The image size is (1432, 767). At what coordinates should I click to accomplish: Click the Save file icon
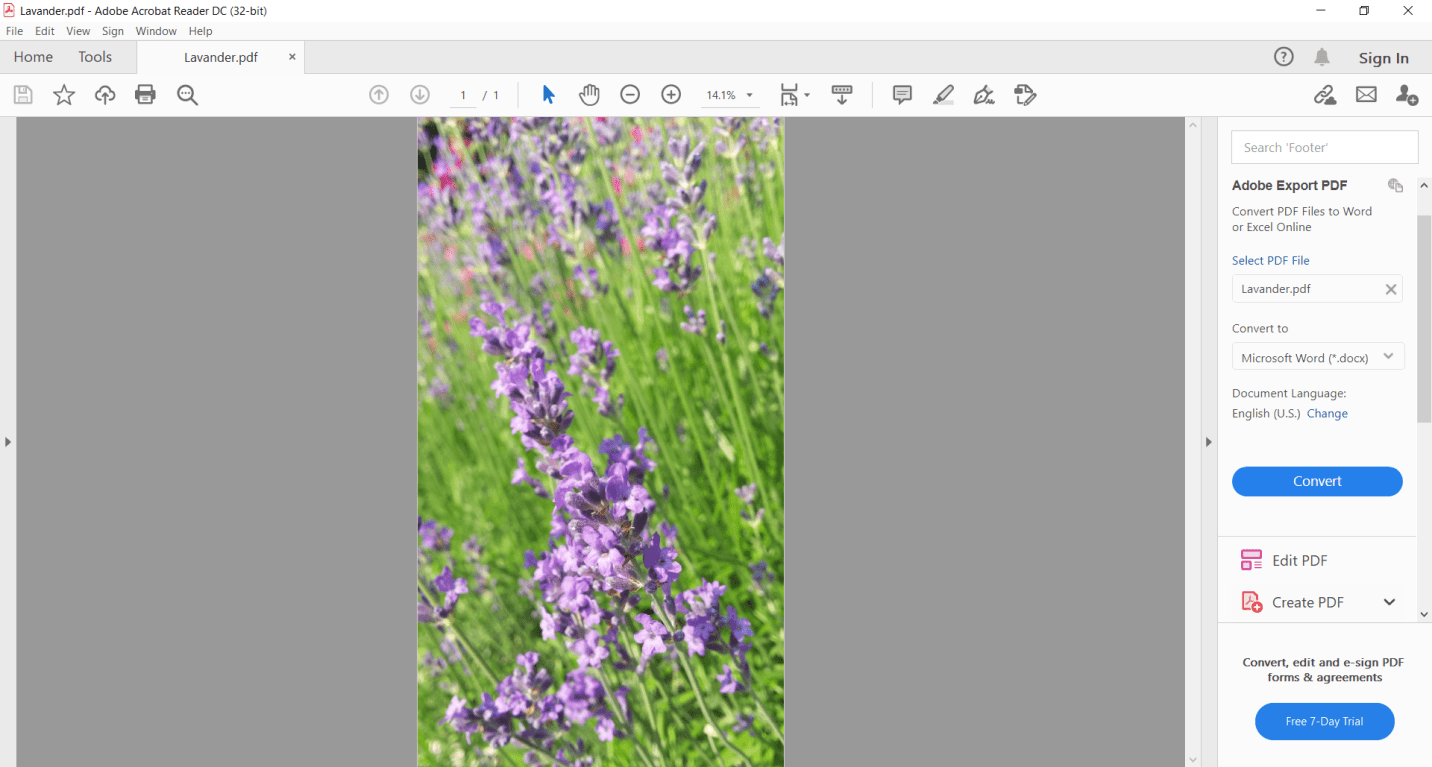click(x=23, y=95)
